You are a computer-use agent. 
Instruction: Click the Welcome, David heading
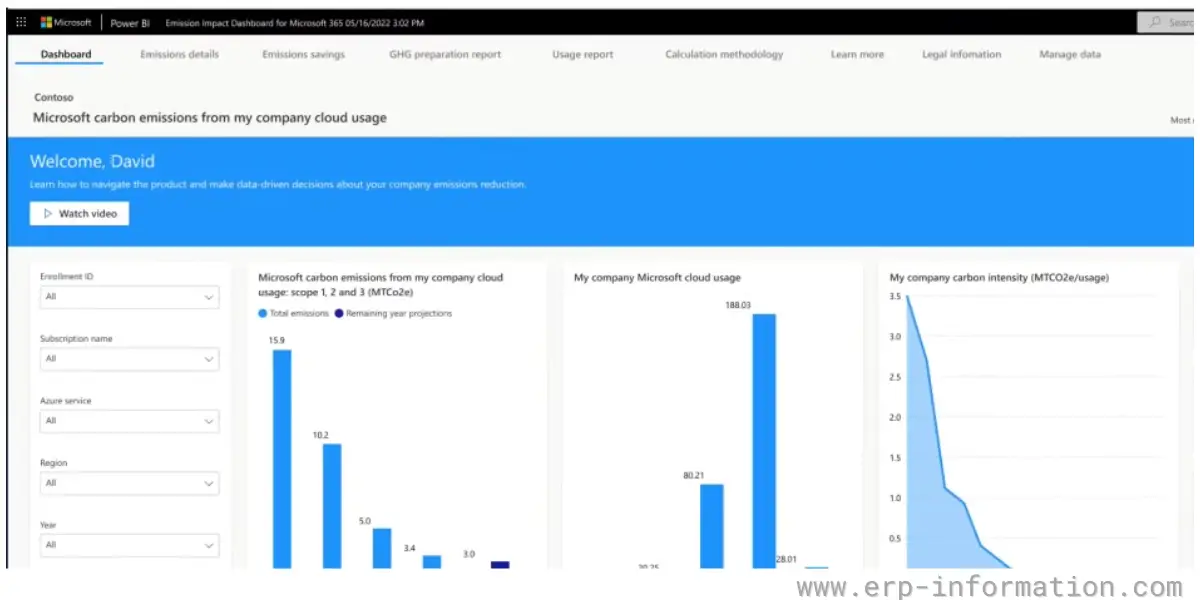(92, 161)
